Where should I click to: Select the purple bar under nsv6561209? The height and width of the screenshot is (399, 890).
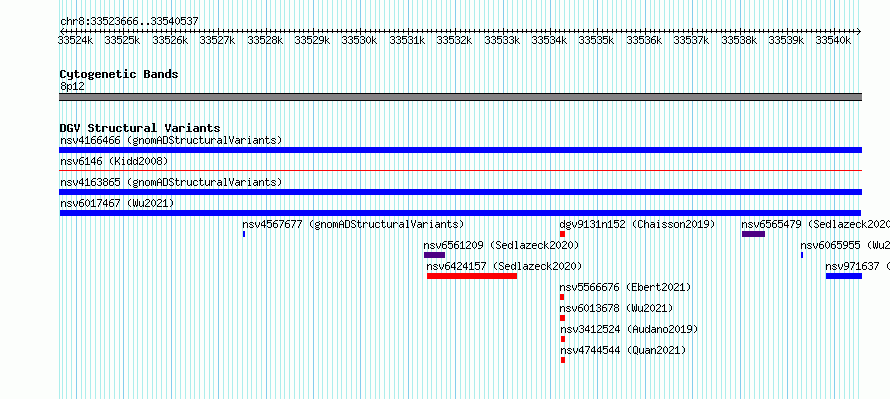434,255
